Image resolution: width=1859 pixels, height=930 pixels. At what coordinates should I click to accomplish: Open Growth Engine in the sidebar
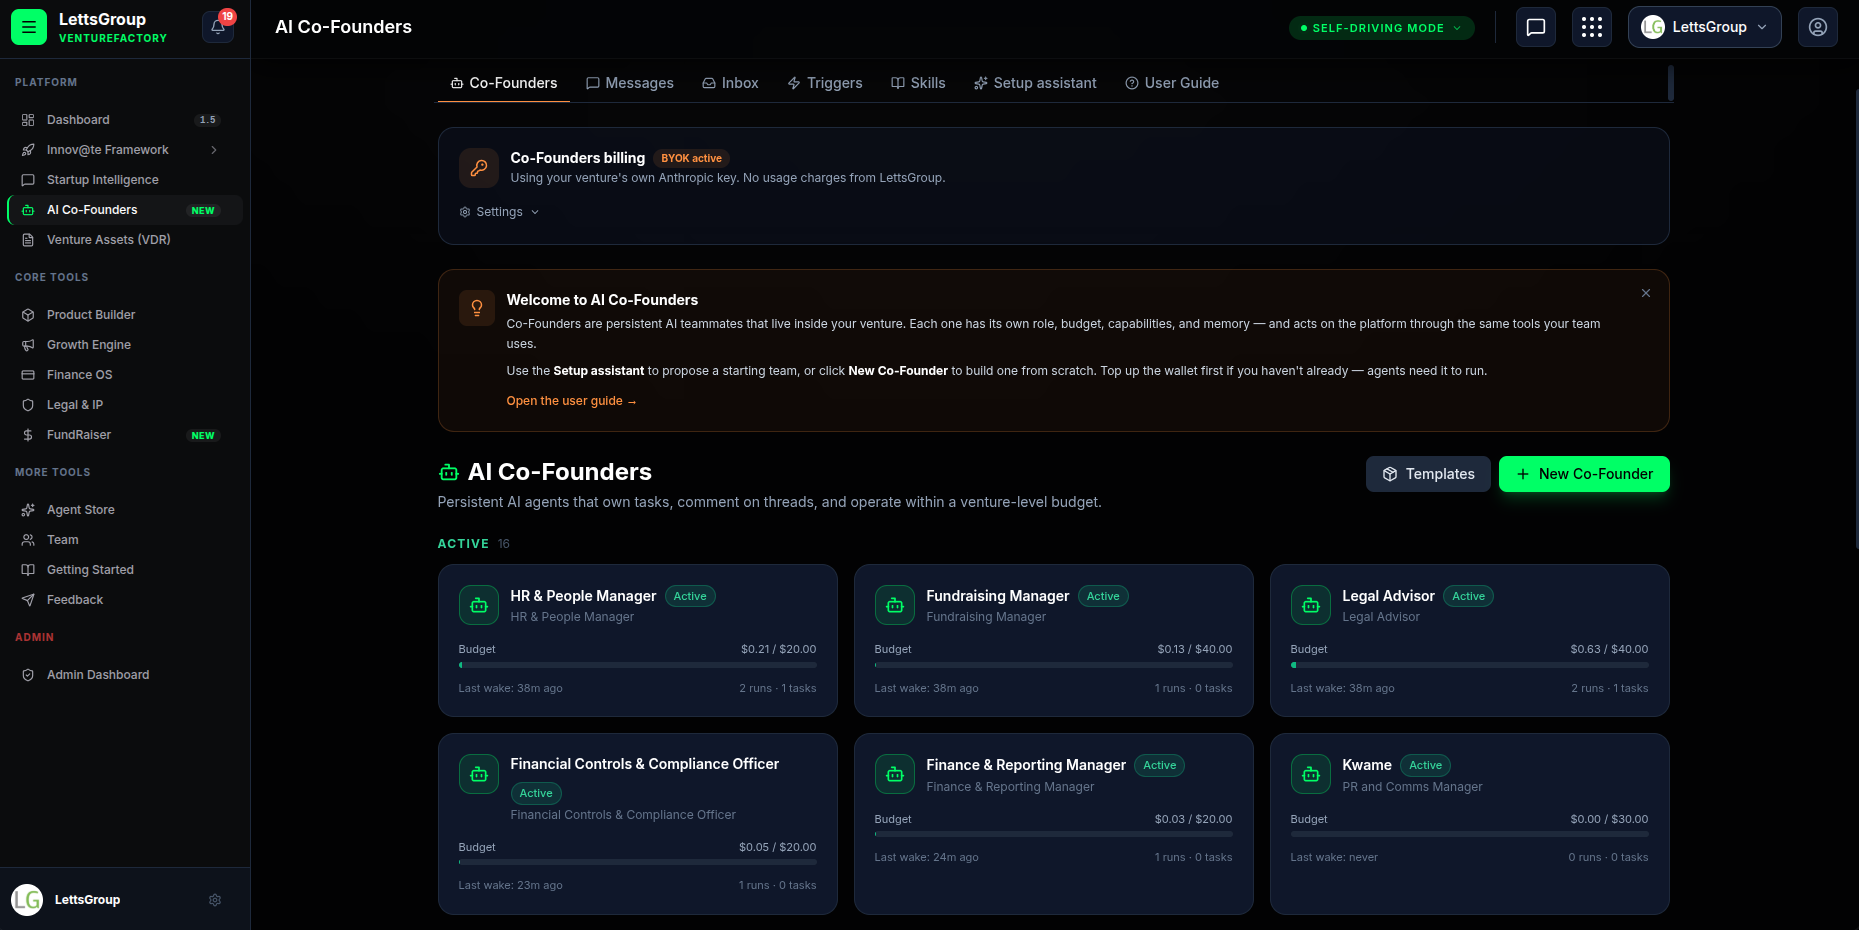[125, 345]
